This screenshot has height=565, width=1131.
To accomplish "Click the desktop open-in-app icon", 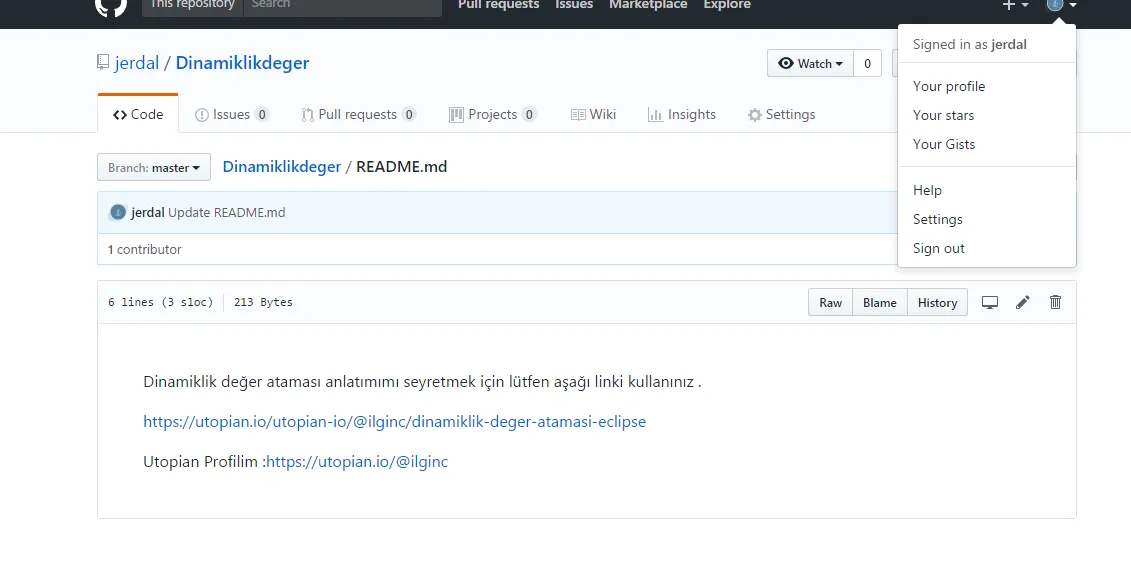I will coord(990,302).
